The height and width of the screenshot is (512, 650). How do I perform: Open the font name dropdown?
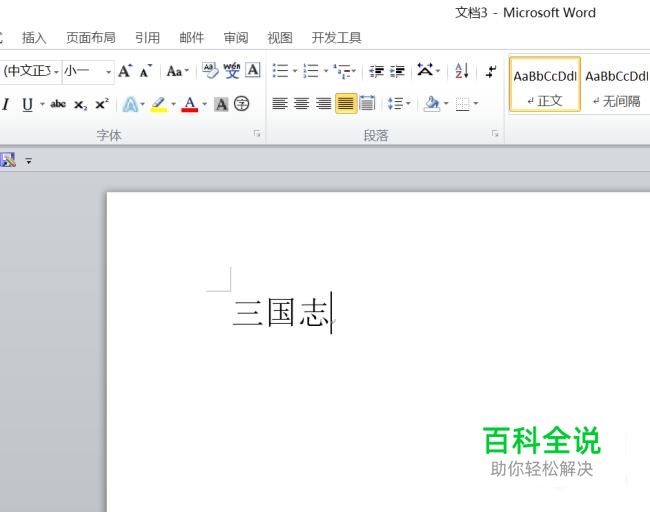(56, 72)
